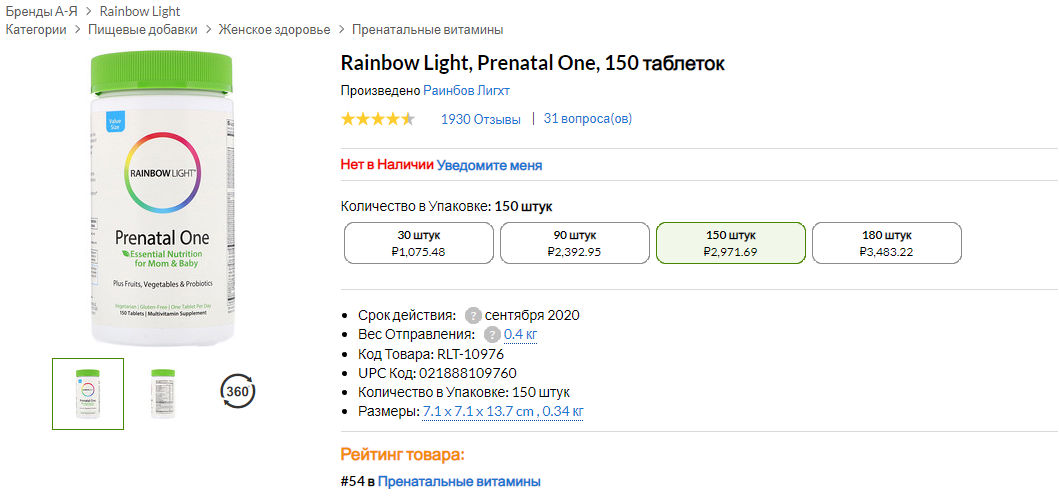Open the Женское здоровье category breadcrumb
This screenshot has width=1059, height=502.
pyautogui.click(x=274, y=29)
